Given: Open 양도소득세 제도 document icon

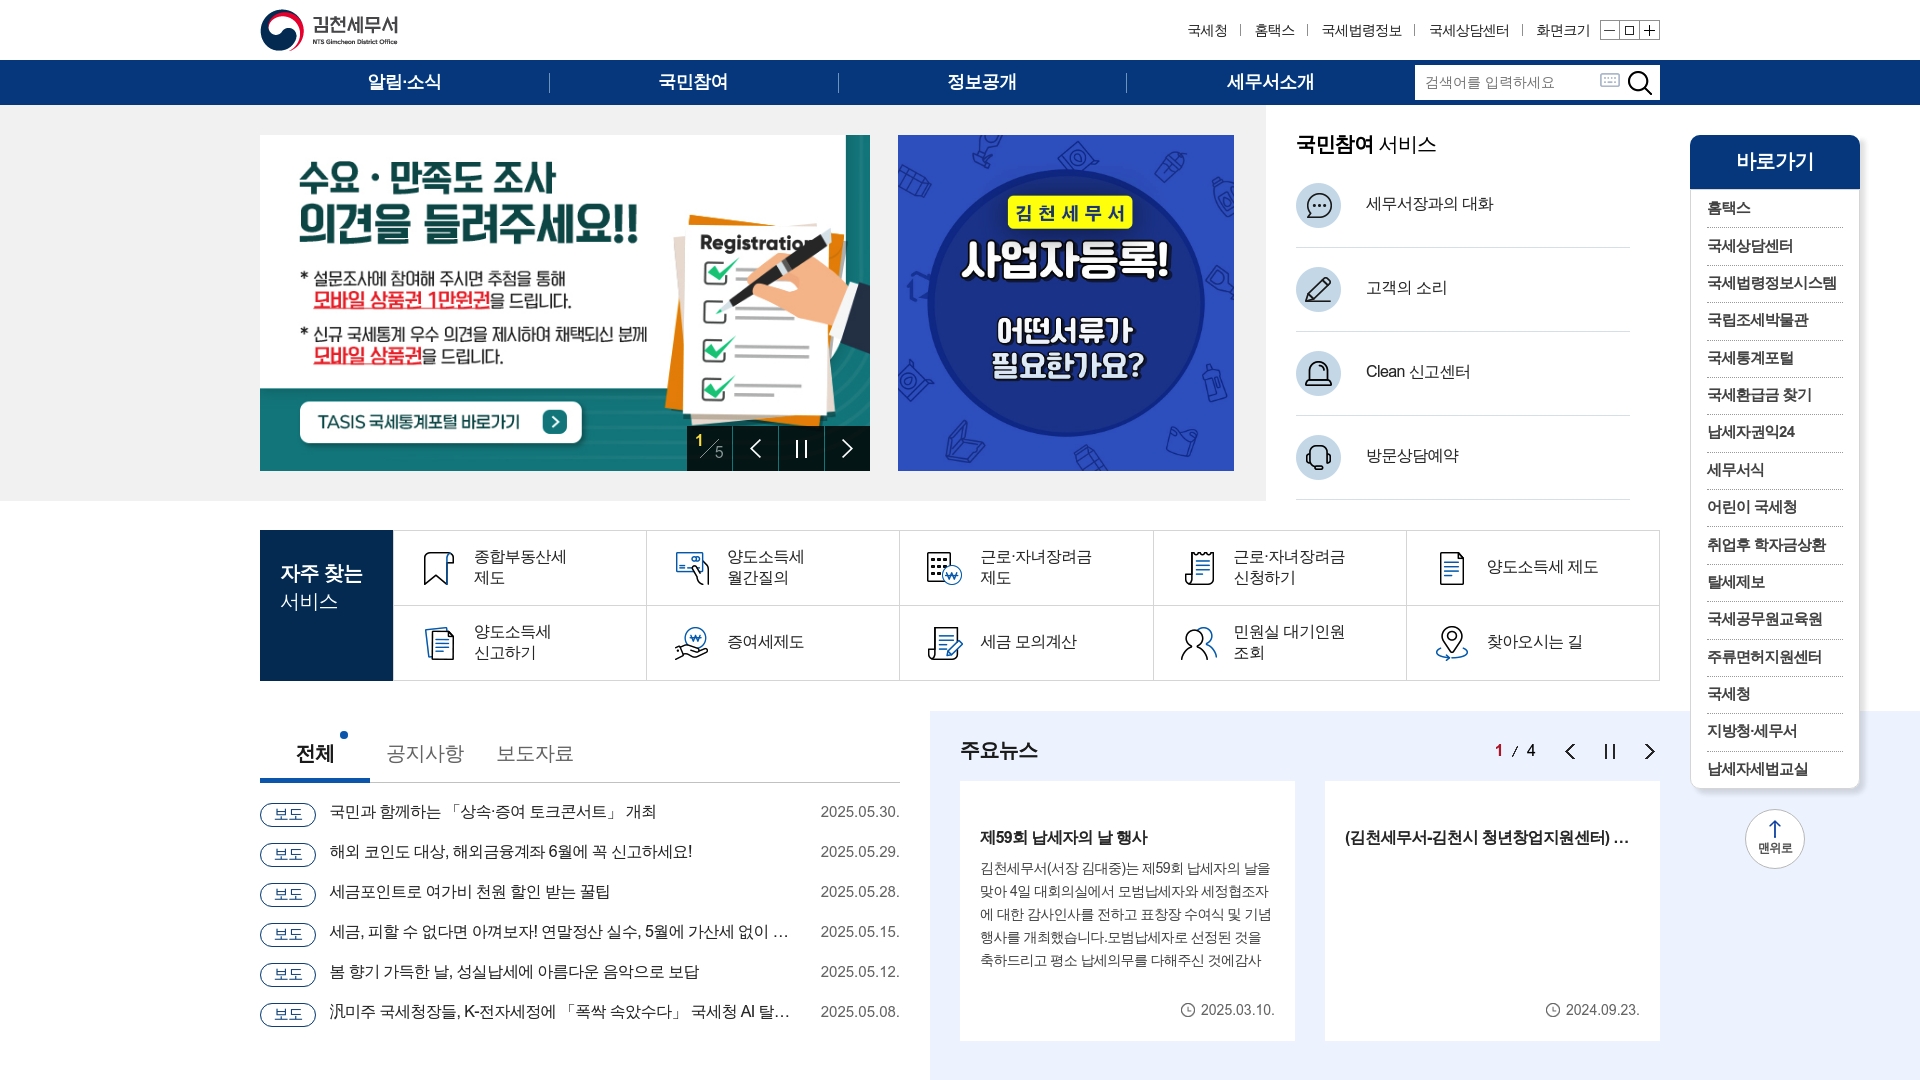Looking at the screenshot, I should point(1451,568).
